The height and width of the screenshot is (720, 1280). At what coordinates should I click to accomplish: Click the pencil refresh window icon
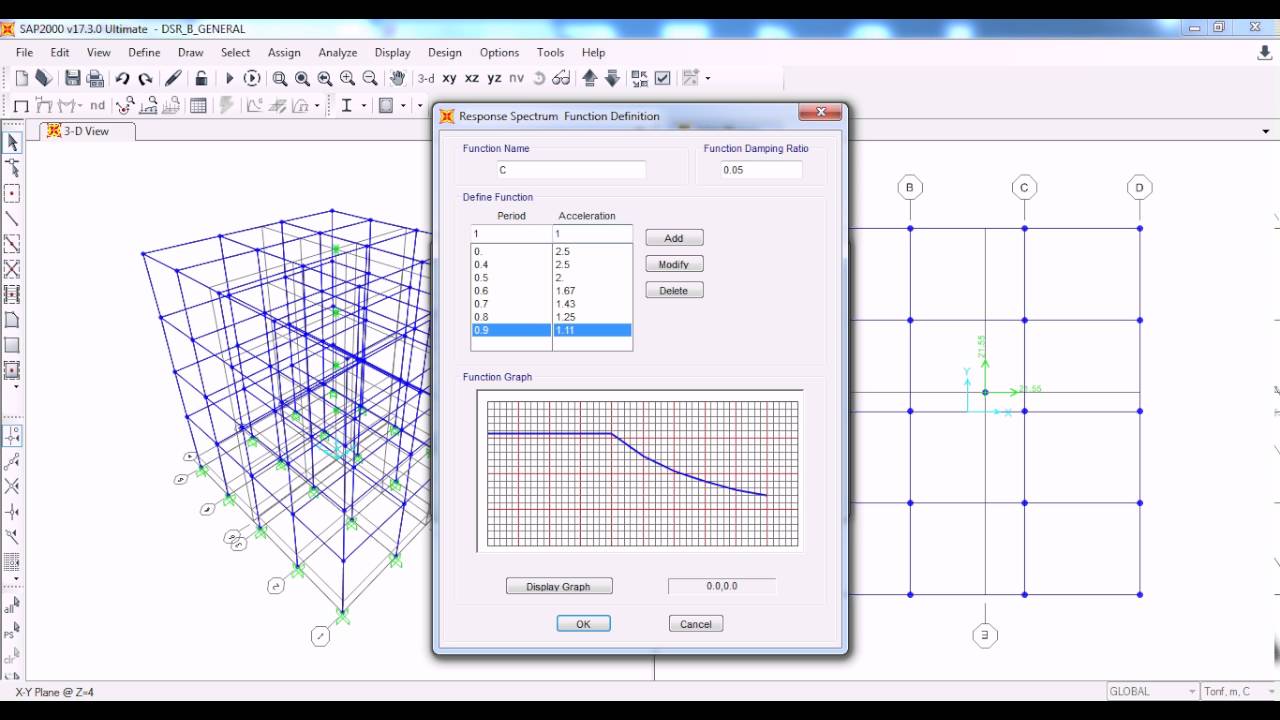[x=173, y=78]
